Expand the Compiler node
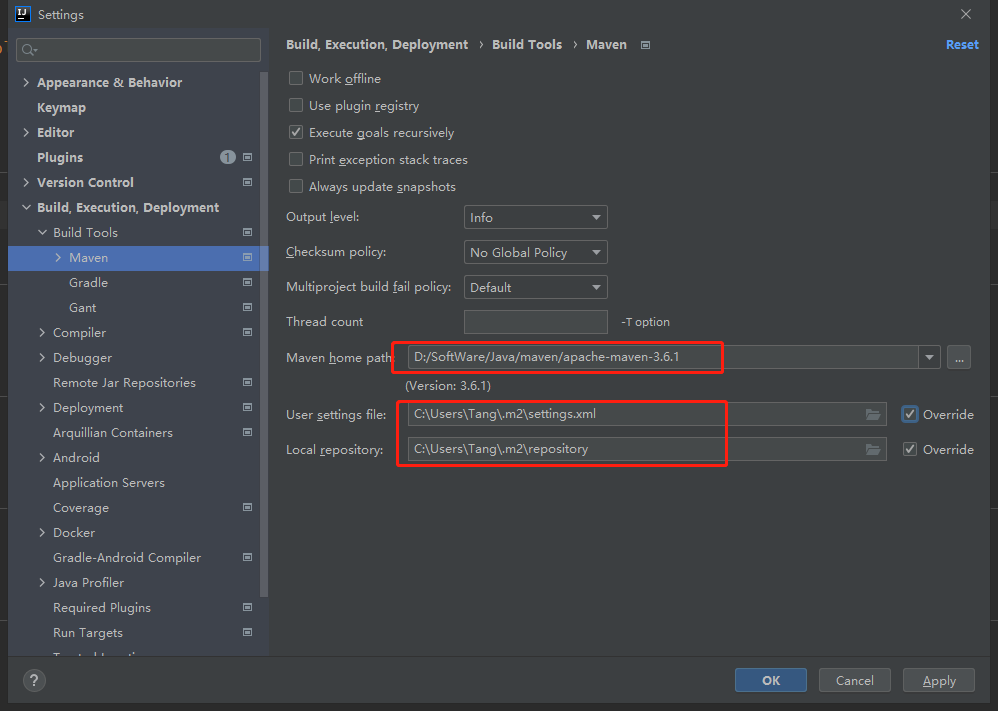 (42, 332)
